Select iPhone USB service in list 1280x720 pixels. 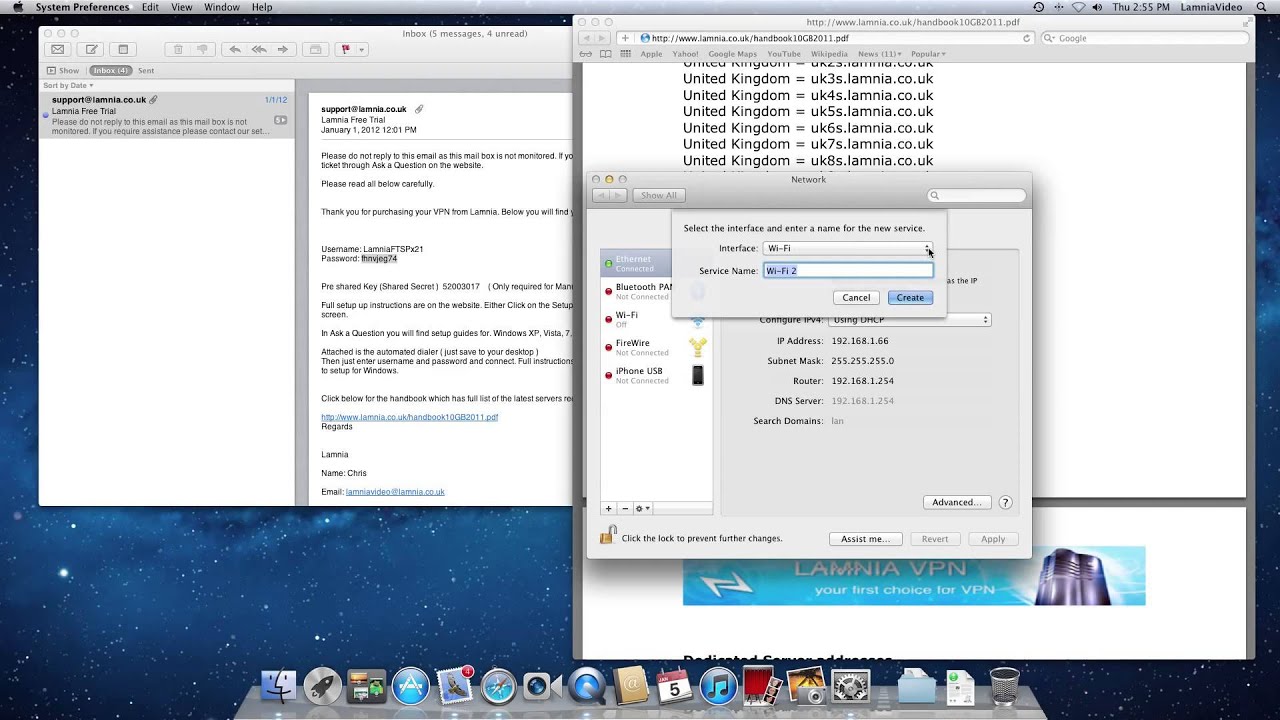click(656, 375)
